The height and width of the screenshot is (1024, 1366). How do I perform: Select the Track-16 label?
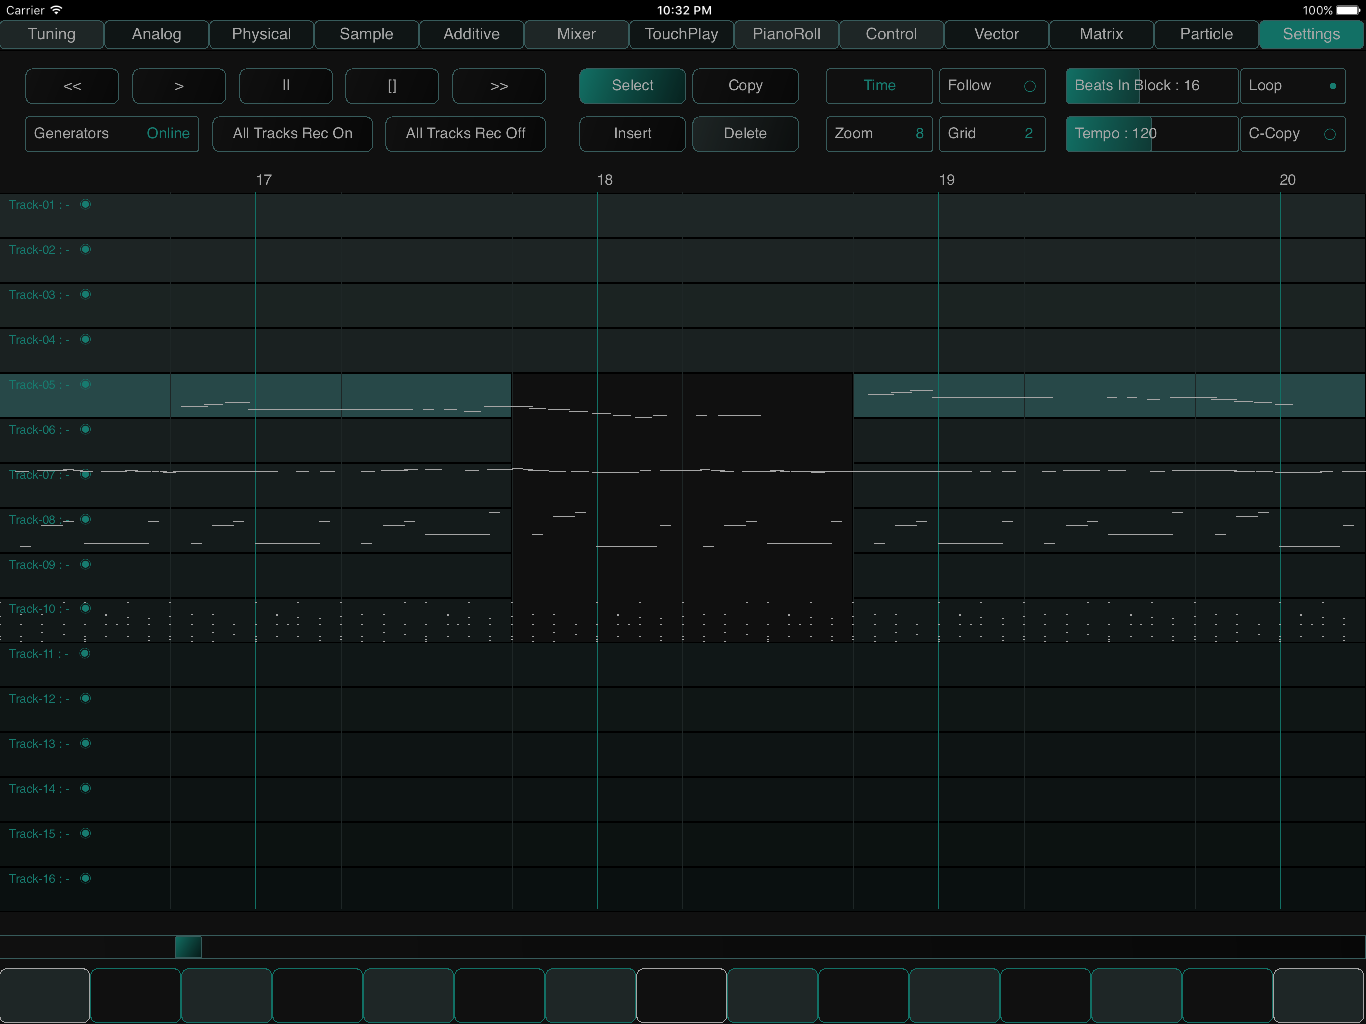pyautogui.click(x=39, y=879)
